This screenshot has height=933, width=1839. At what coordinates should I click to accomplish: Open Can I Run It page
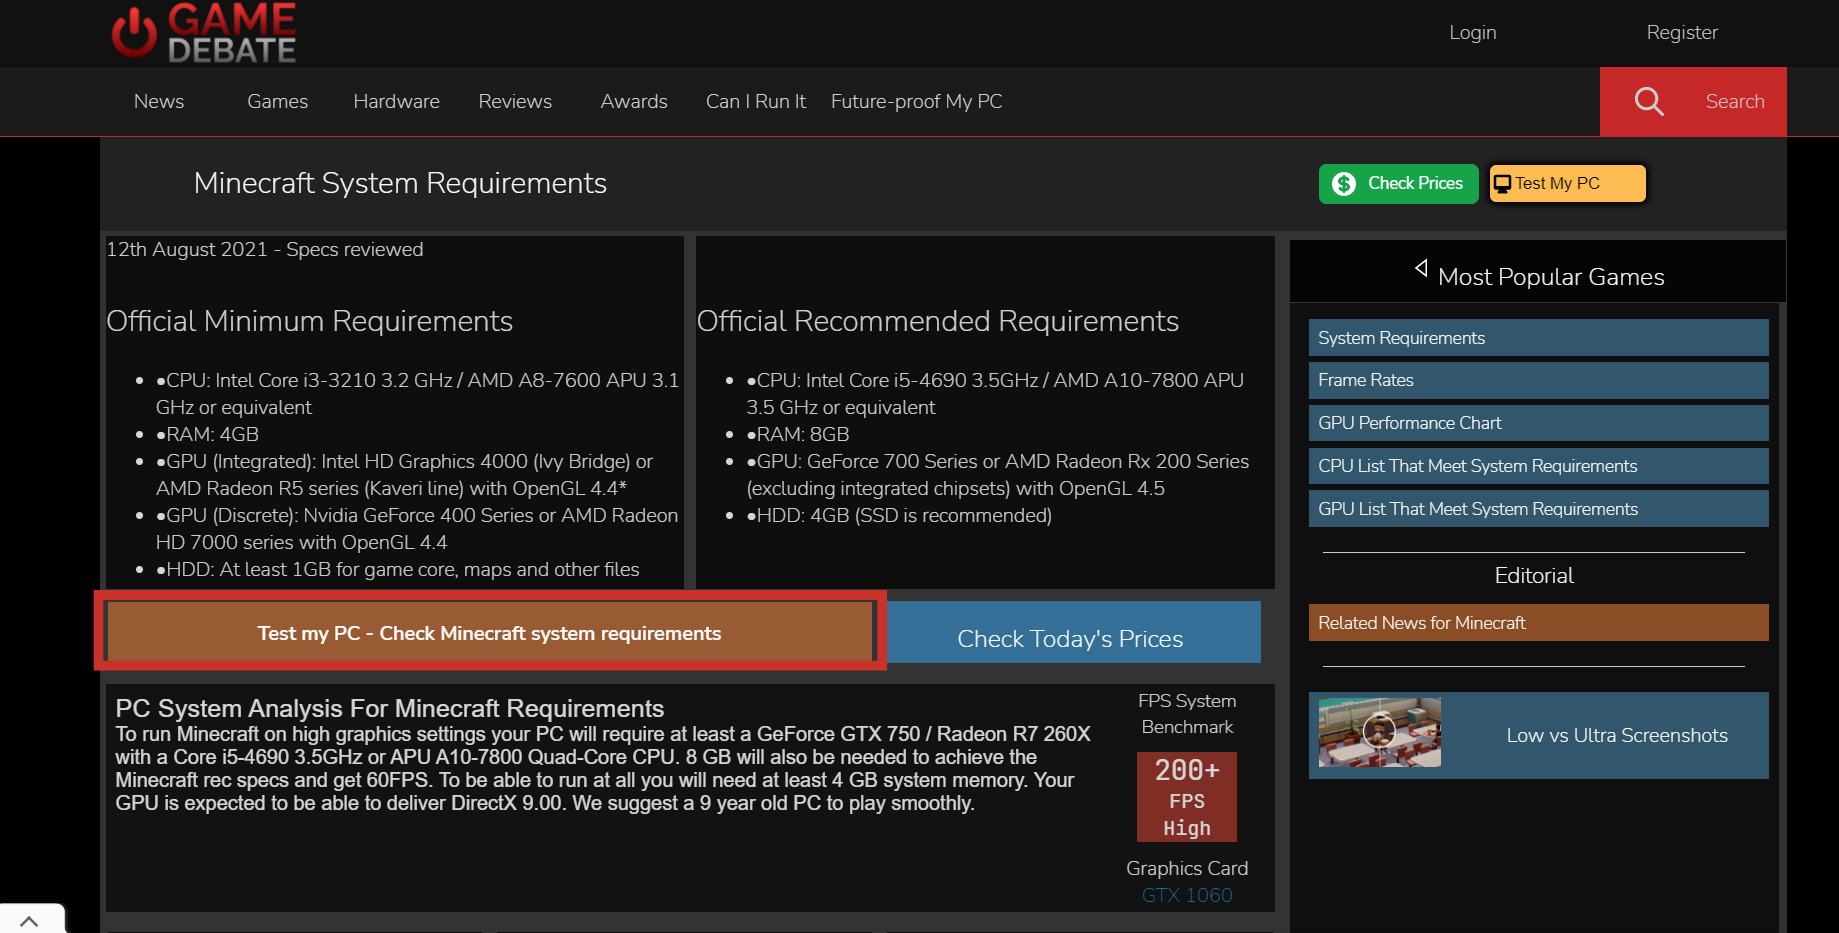coord(756,101)
